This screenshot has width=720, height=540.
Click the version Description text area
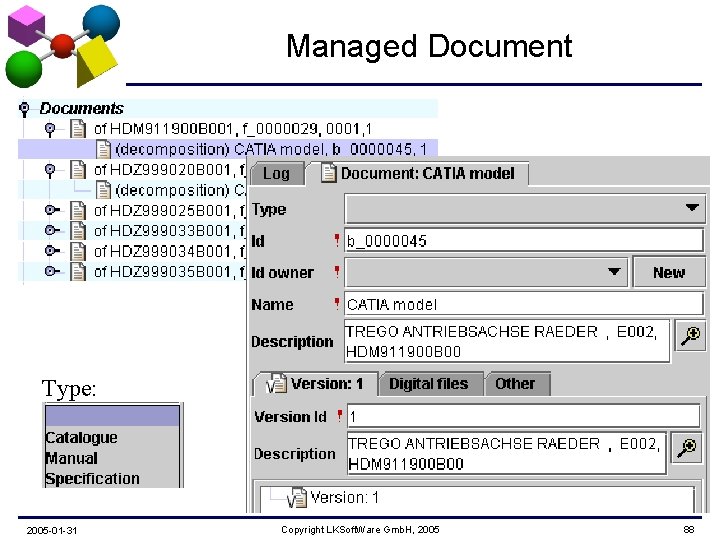[507, 453]
